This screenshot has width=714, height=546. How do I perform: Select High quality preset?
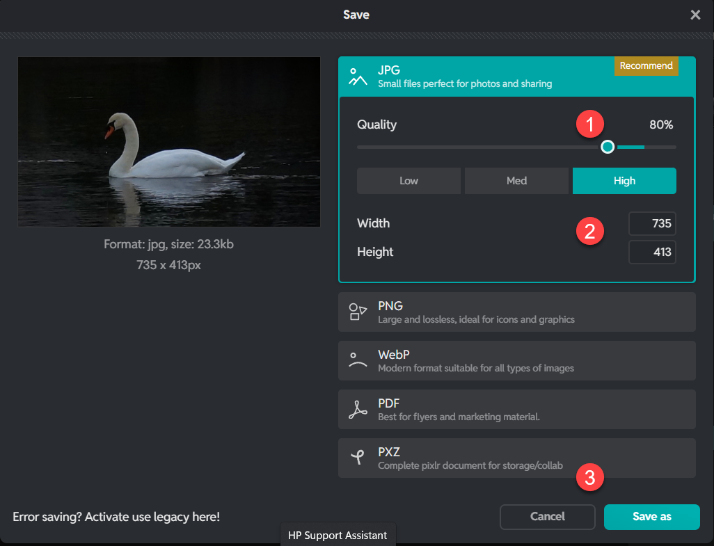click(624, 181)
